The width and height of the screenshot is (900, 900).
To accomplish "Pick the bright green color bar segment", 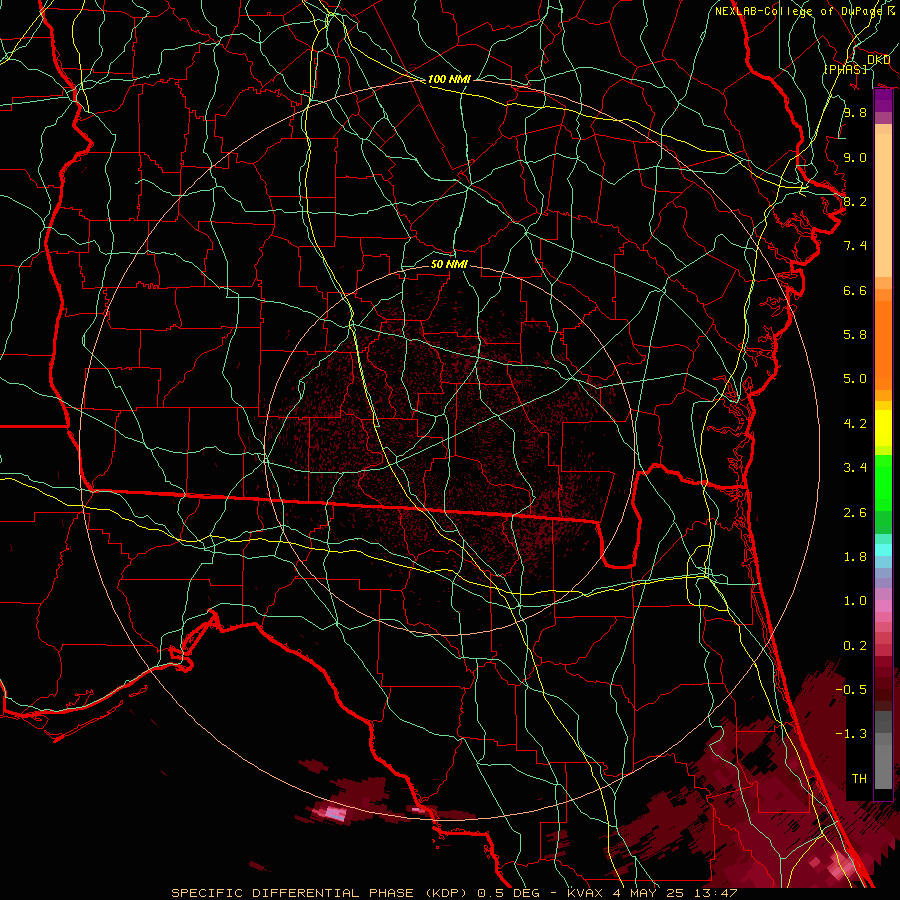I will (883, 482).
